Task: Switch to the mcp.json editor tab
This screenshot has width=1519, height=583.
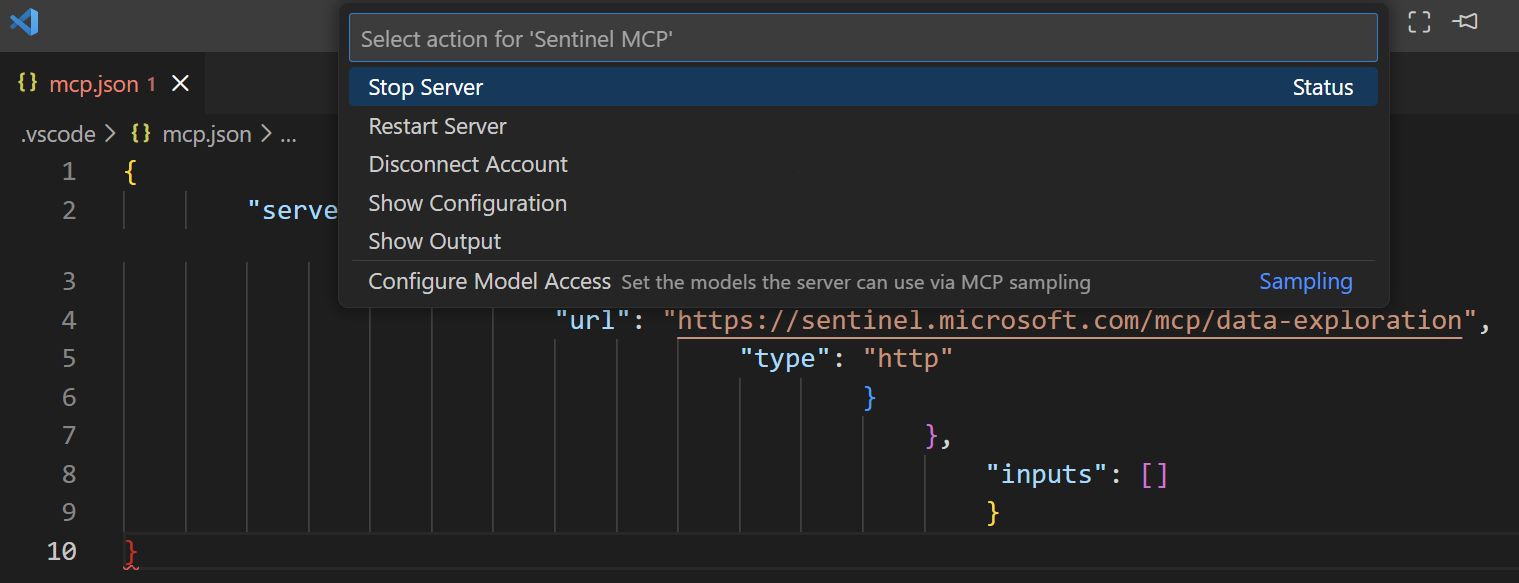Action: [93, 84]
